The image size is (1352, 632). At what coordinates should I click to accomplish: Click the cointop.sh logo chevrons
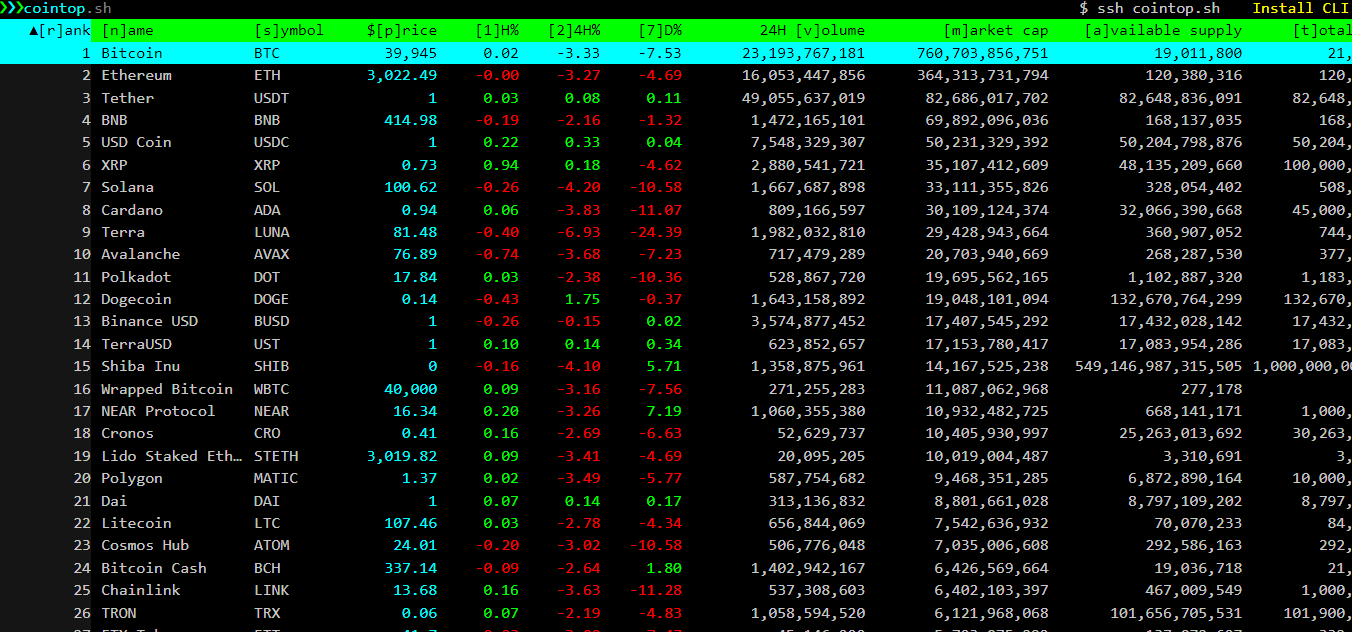pyautogui.click(x=12, y=8)
